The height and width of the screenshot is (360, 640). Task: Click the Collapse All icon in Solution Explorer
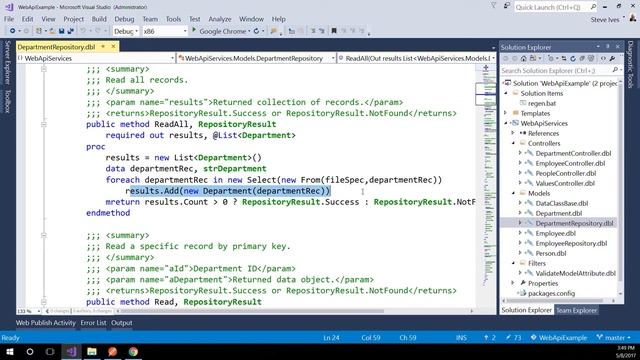pos(582,59)
